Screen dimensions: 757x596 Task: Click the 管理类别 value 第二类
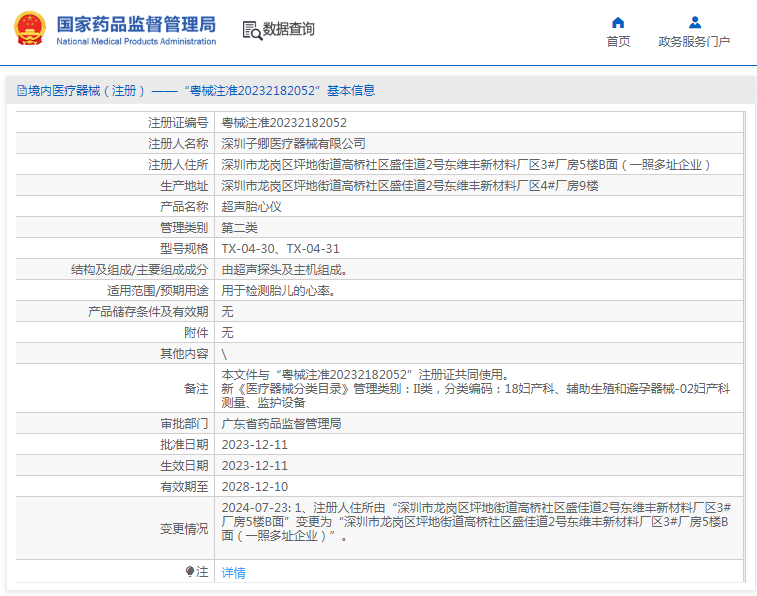pos(239,228)
